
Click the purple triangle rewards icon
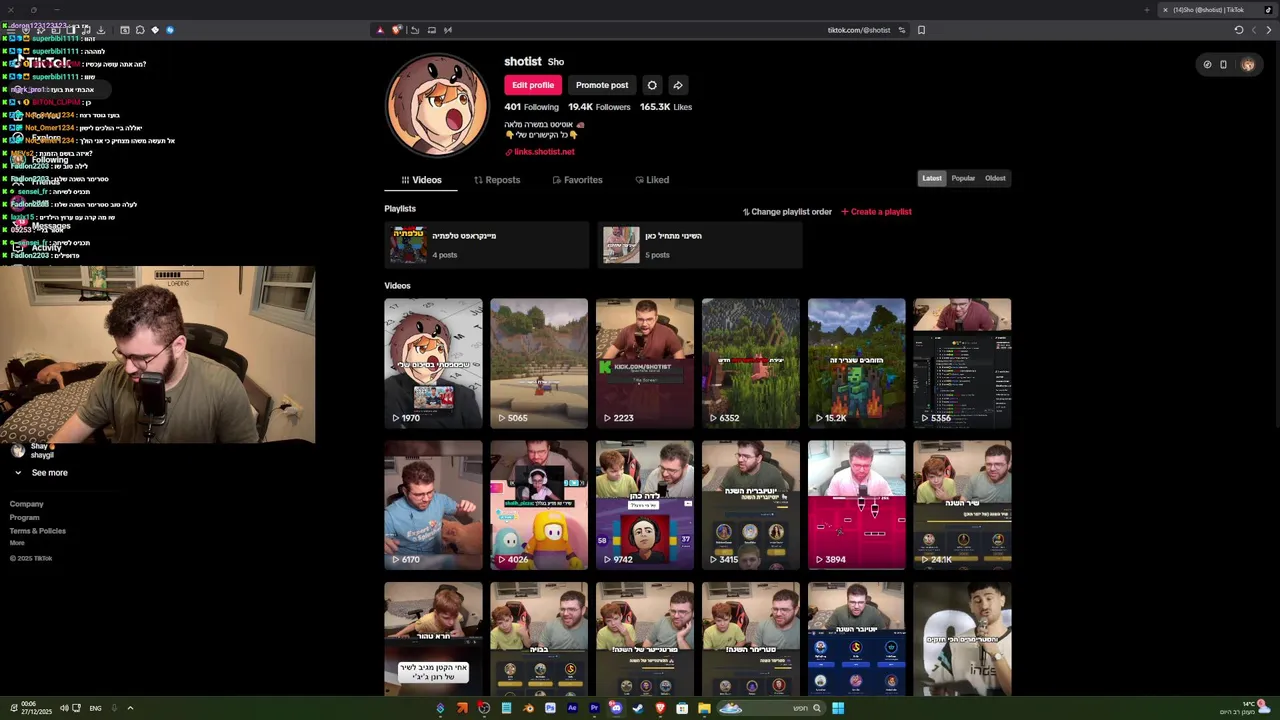tap(380, 30)
